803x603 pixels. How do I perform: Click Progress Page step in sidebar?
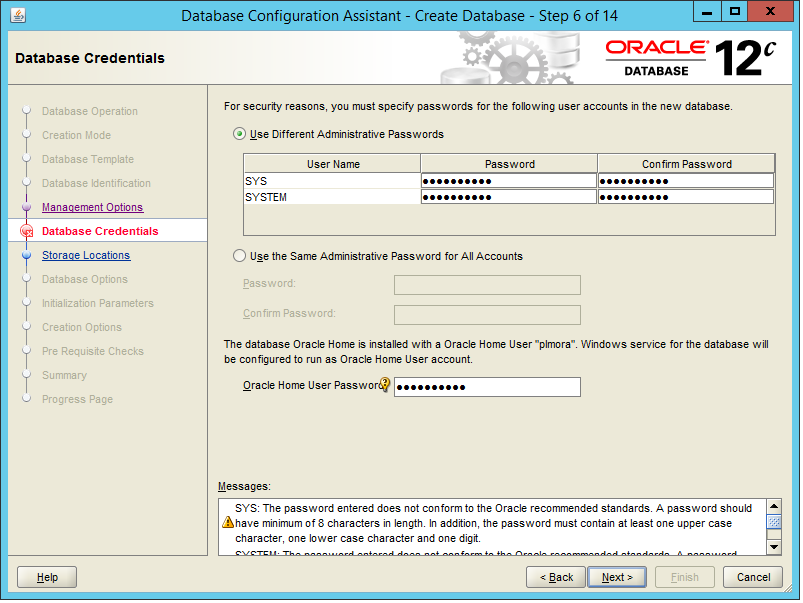(x=77, y=399)
